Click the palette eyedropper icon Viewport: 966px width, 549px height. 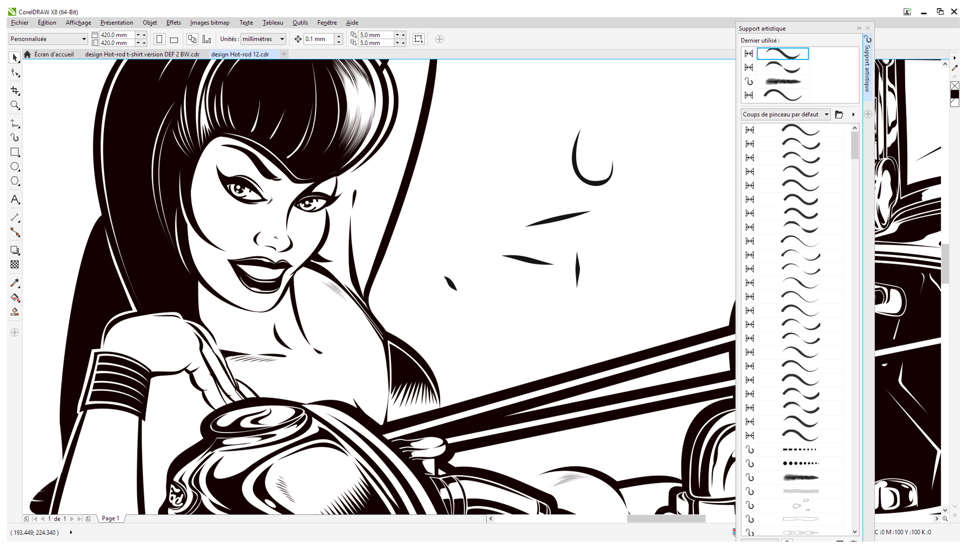tap(954, 67)
